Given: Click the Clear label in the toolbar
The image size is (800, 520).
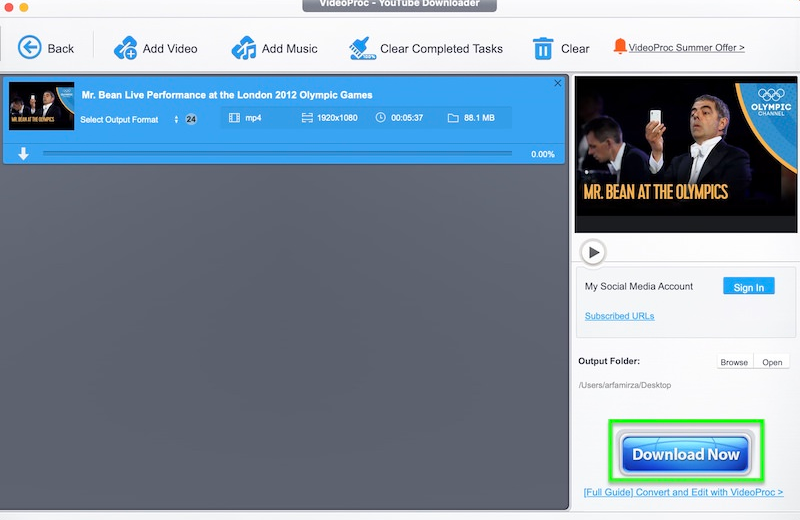Looking at the screenshot, I should pyautogui.click(x=575, y=48).
